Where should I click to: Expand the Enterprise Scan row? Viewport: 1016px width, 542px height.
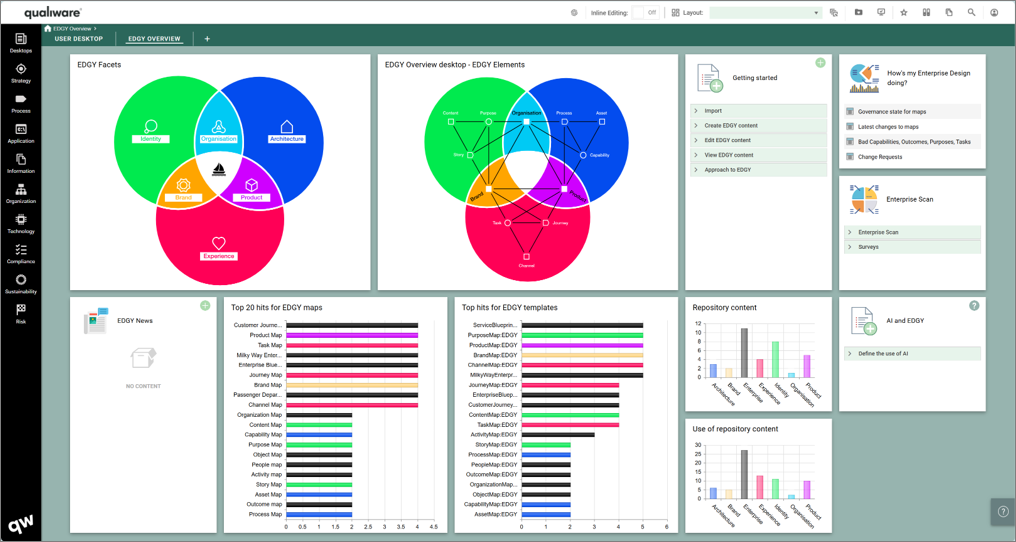(x=912, y=232)
